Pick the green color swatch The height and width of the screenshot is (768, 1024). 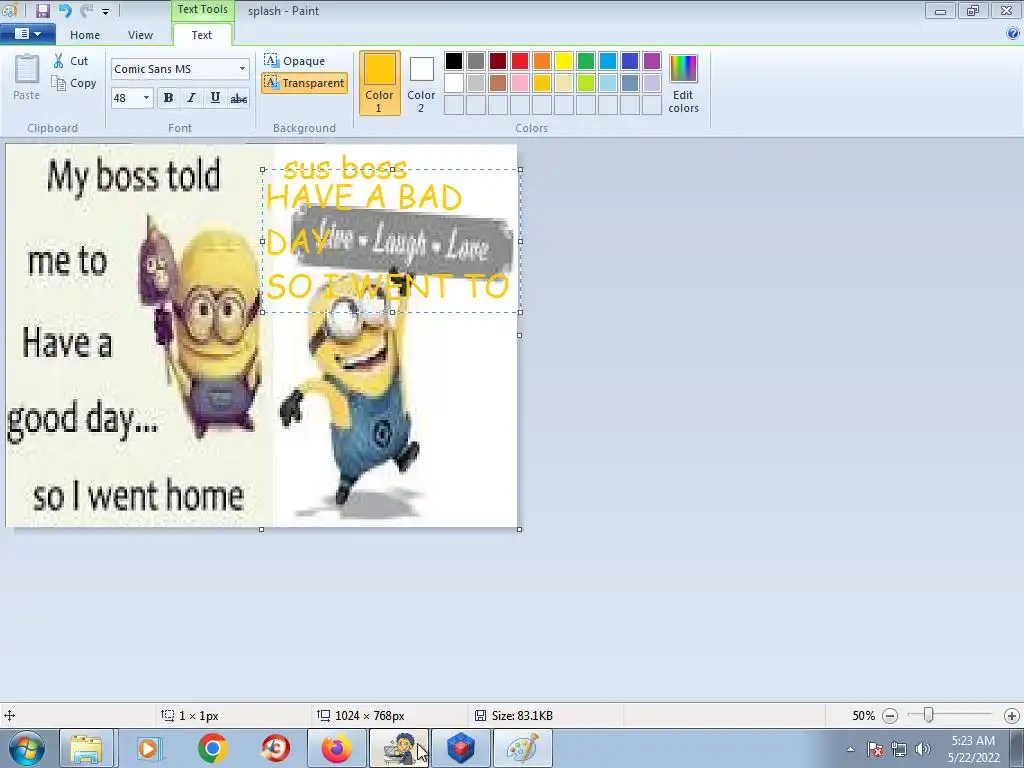pos(586,61)
